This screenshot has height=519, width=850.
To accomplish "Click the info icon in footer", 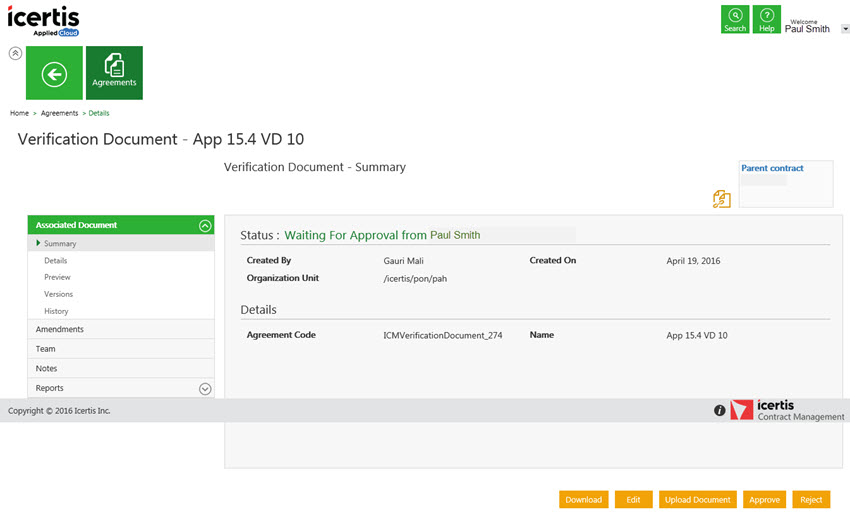I will [719, 410].
